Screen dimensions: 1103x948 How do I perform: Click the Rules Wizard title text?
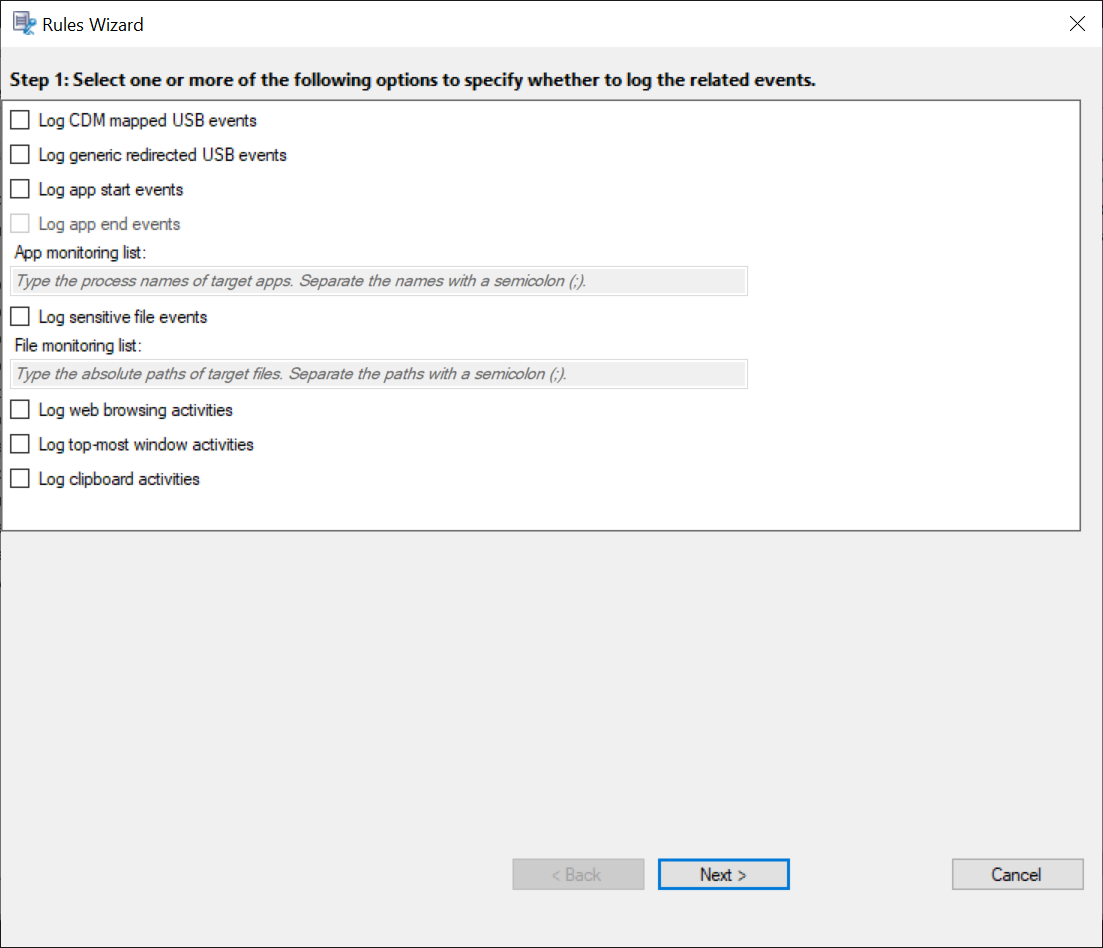[93, 24]
